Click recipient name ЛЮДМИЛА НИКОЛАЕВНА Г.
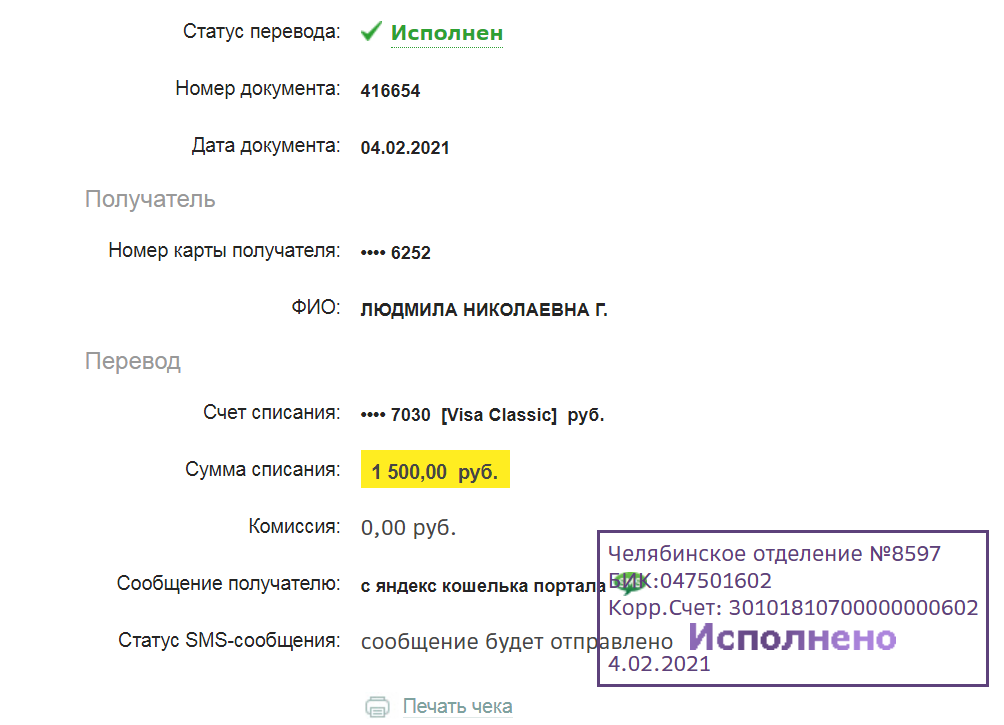Viewport: 1004px width, 725px height. (x=484, y=310)
